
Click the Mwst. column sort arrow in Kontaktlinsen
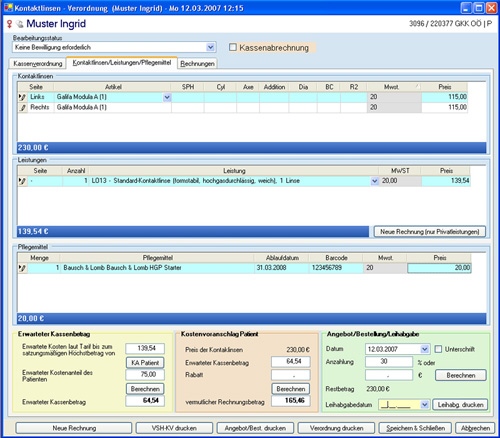click(417, 87)
